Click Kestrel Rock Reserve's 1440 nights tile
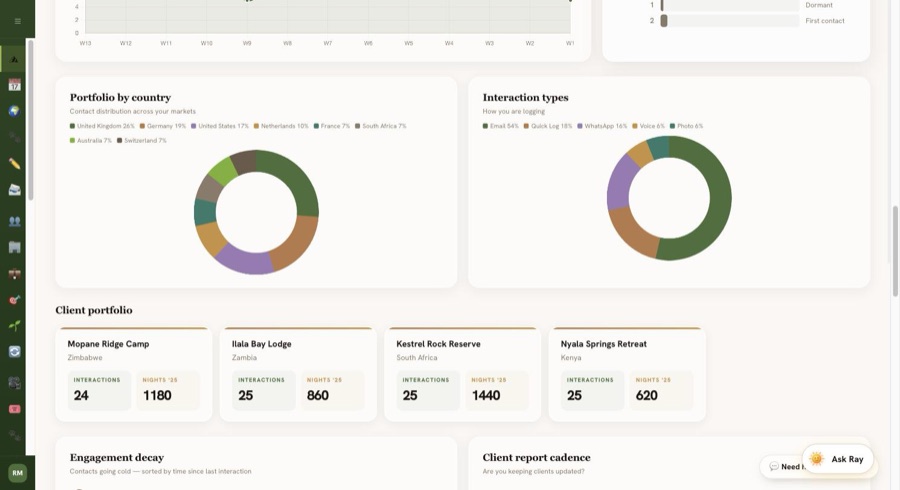The image size is (900, 490). point(497,390)
